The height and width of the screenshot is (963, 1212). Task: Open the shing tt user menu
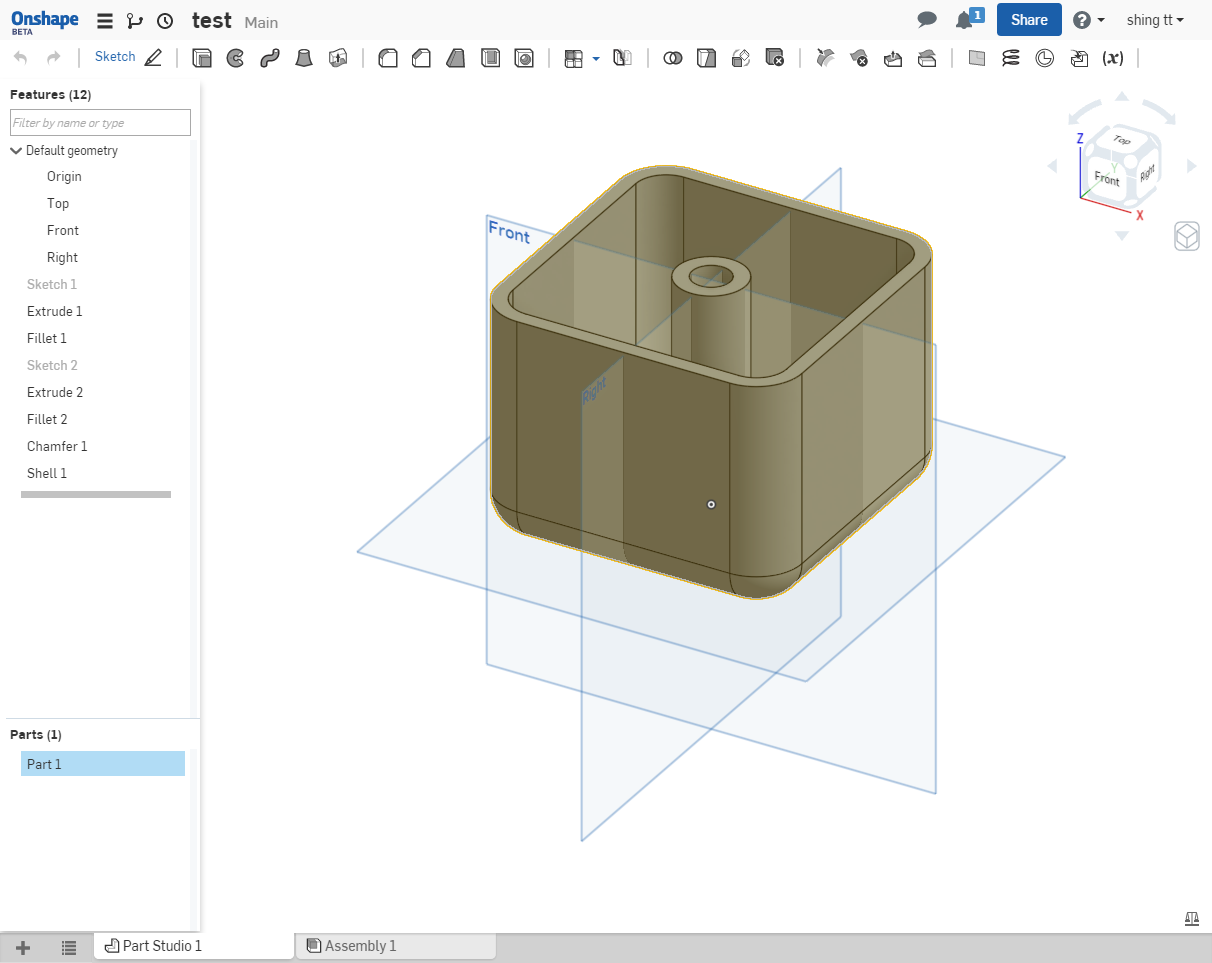pos(1155,20)
